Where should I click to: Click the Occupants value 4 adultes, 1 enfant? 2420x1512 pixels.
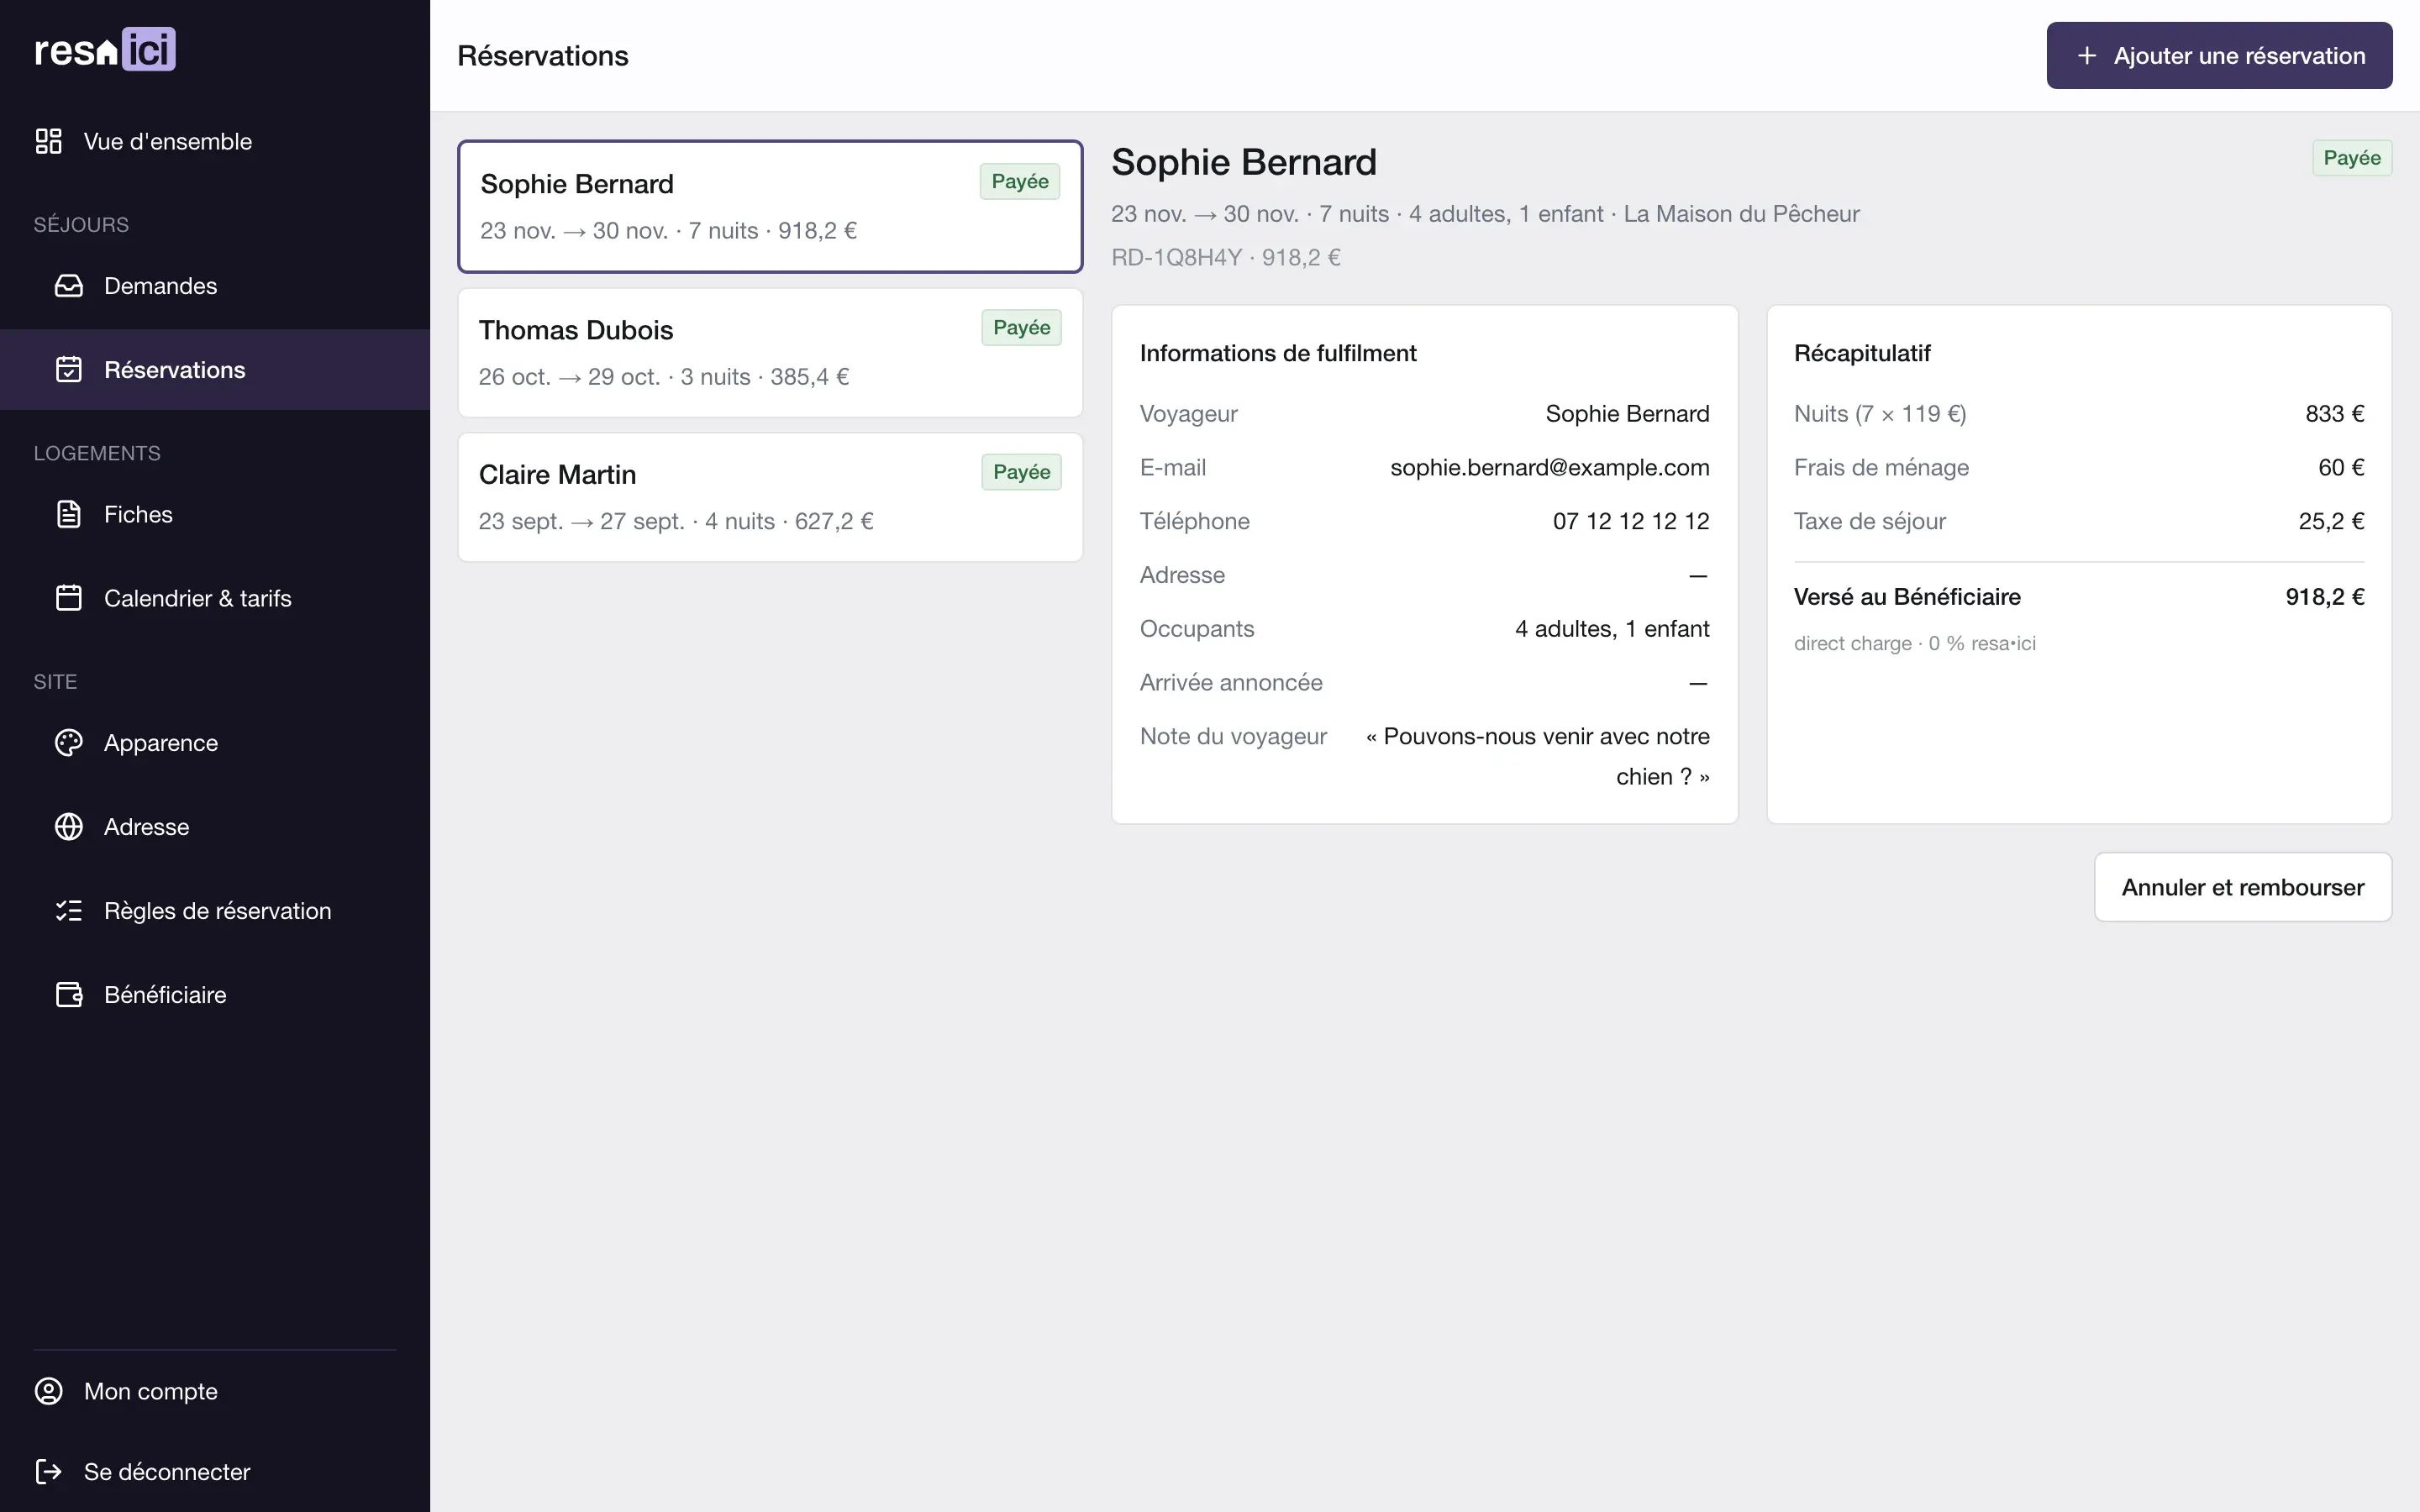click(x=1612, y=629)
